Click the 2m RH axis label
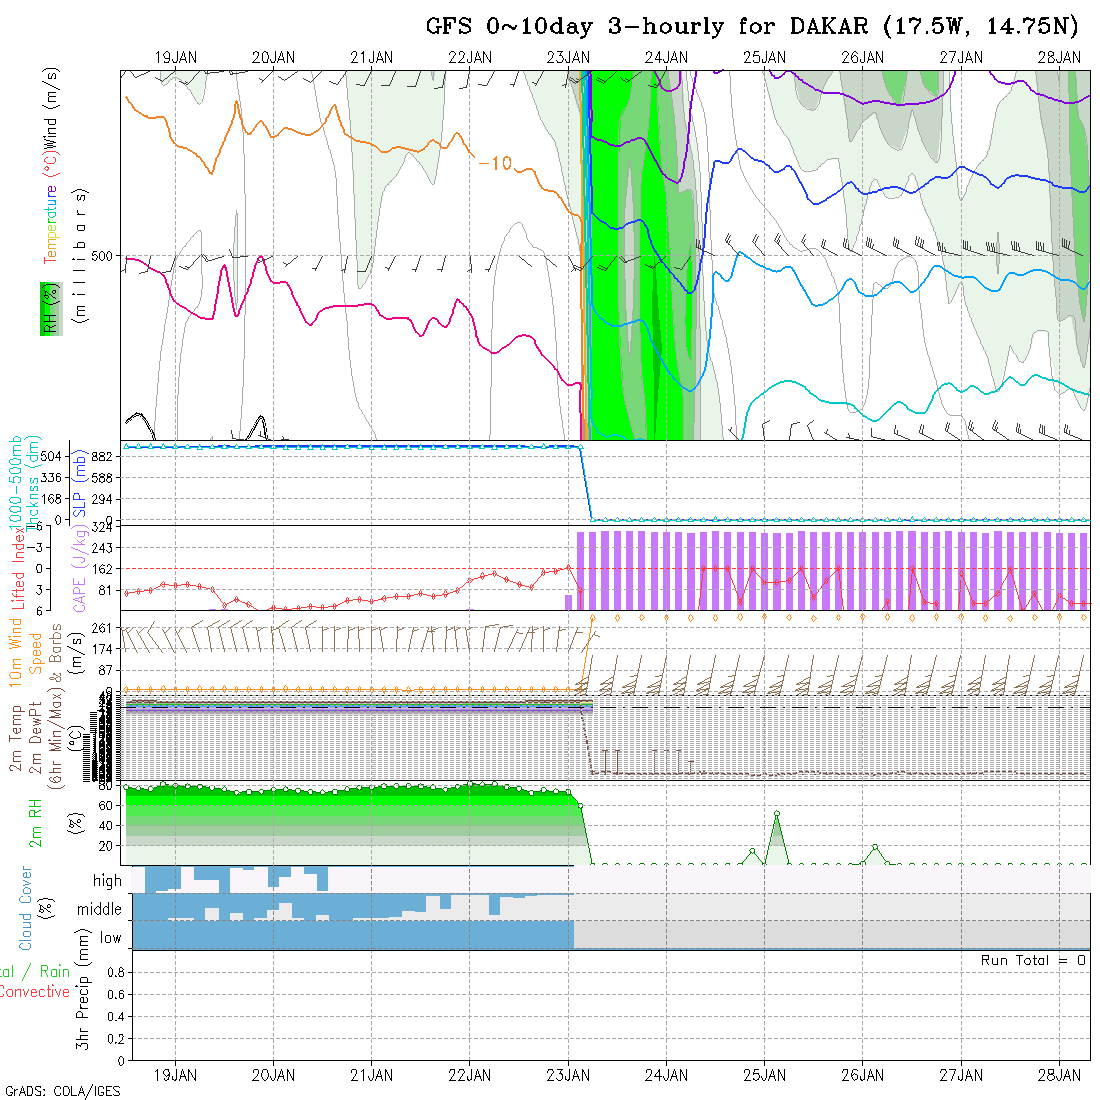The width and height of the screenshot is (1100, 1100). click(35, 822)
